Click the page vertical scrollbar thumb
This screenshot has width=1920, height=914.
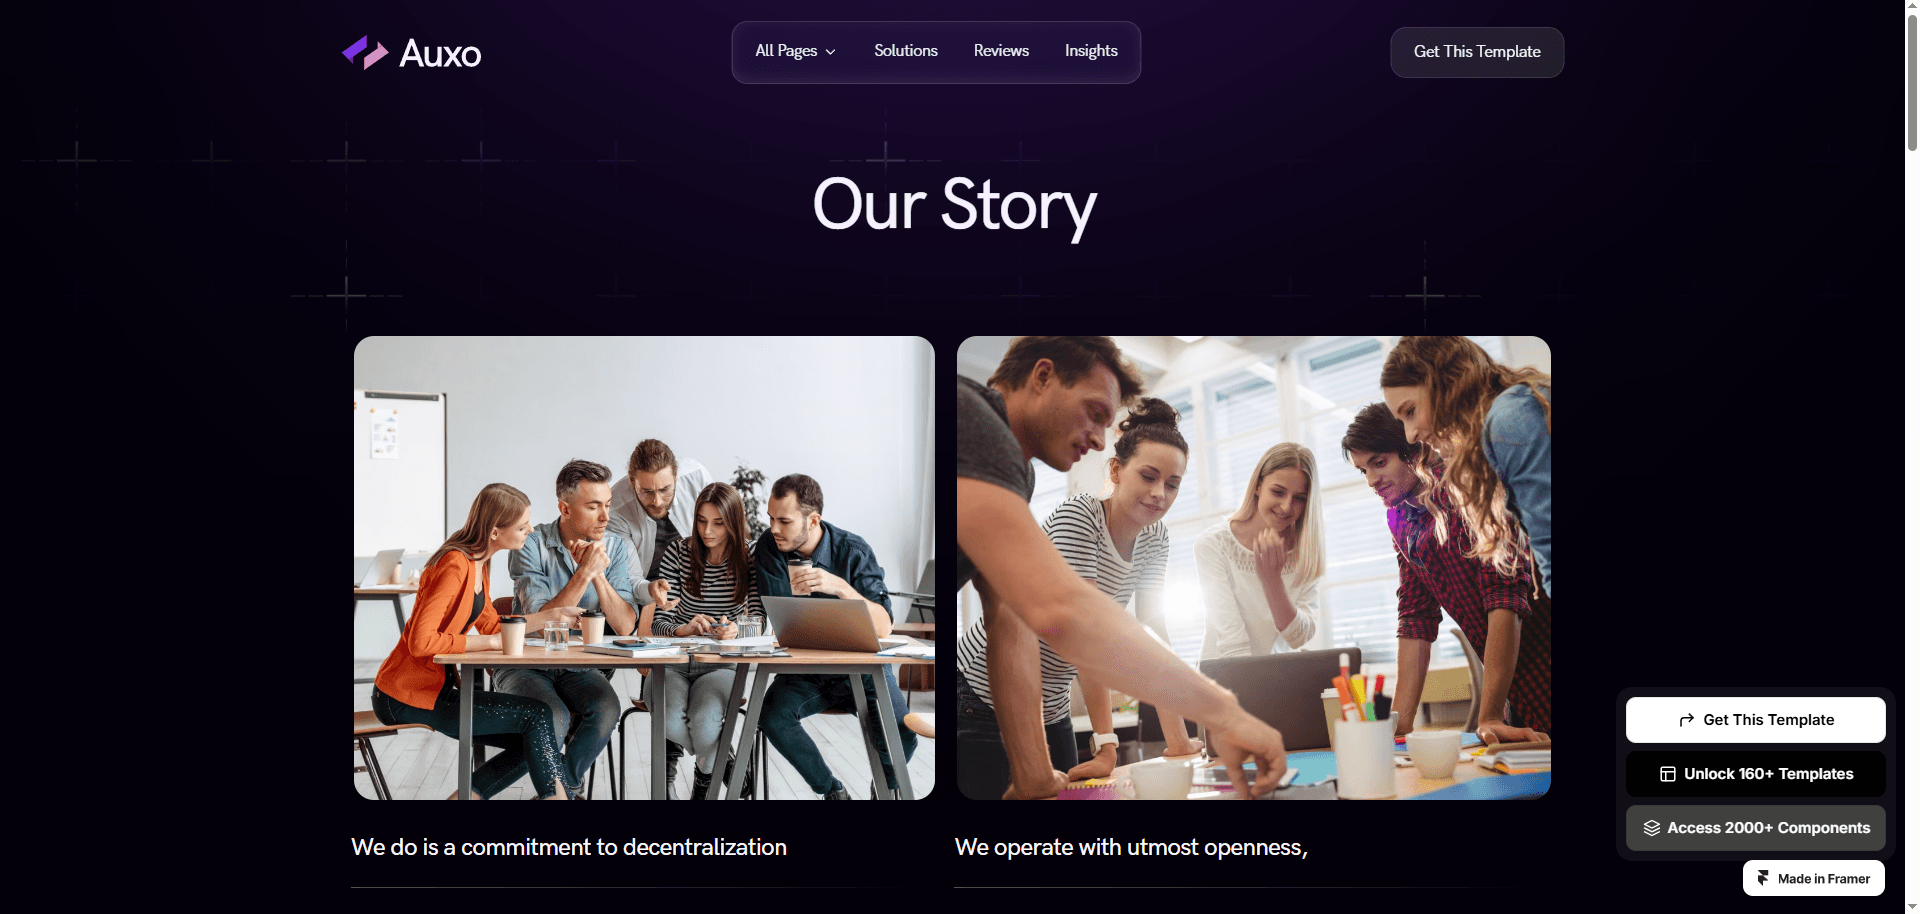click(1912, 82)
